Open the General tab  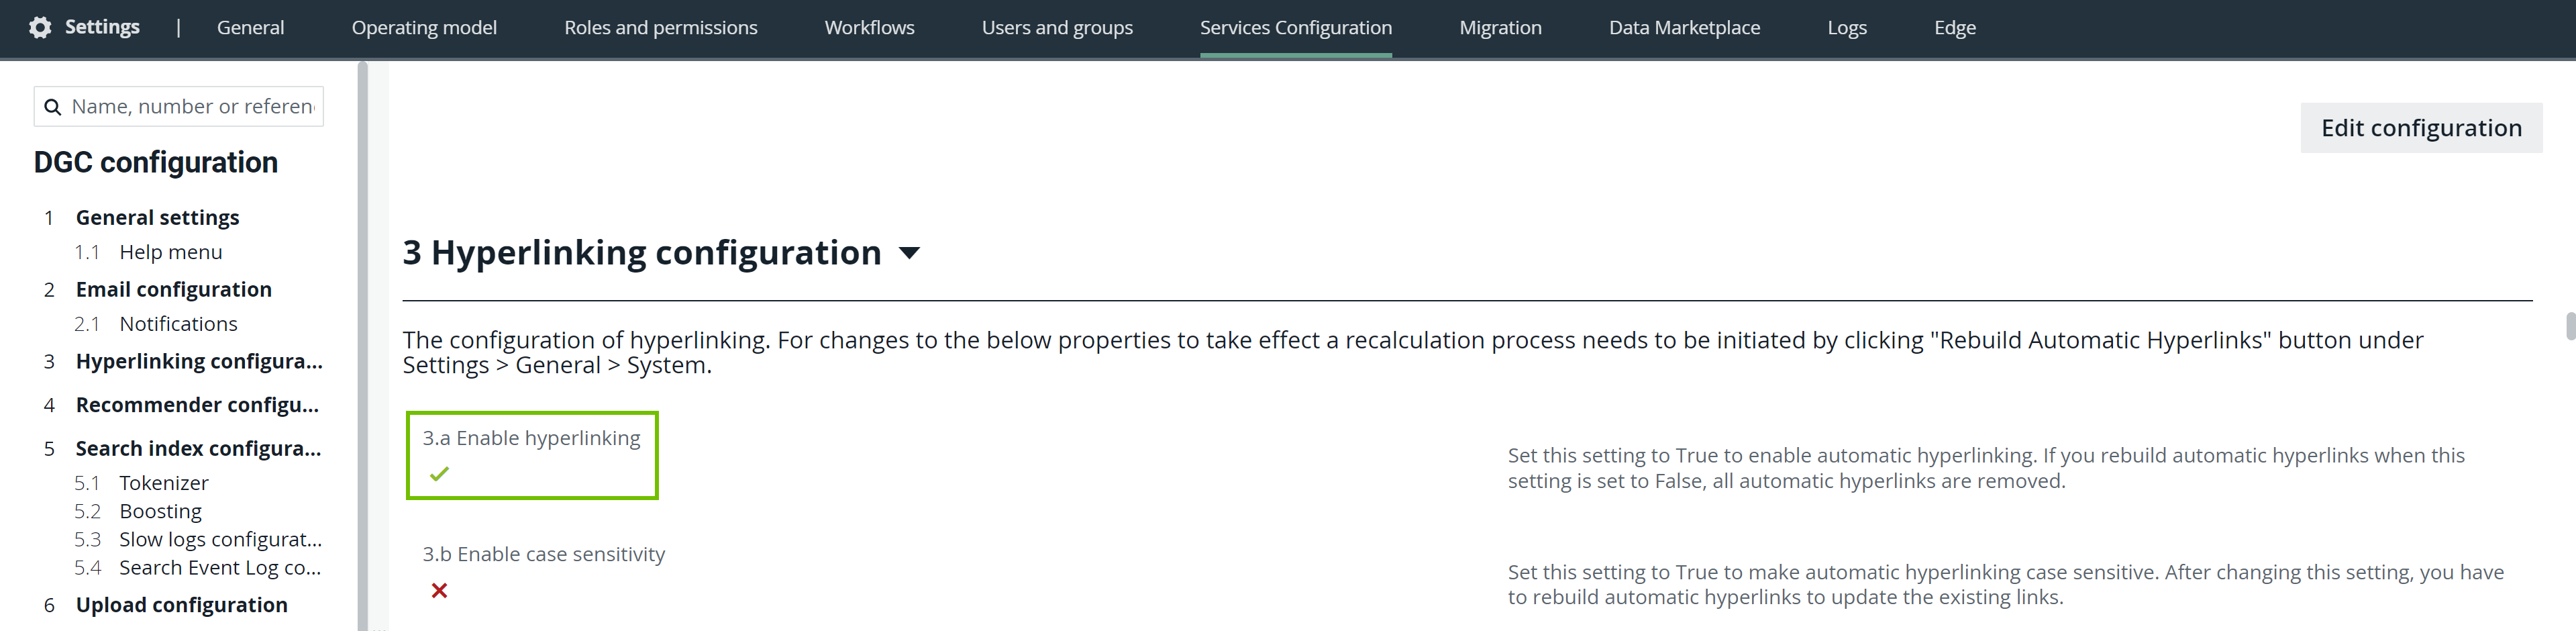pyautogui.click(x=250, y=28)
